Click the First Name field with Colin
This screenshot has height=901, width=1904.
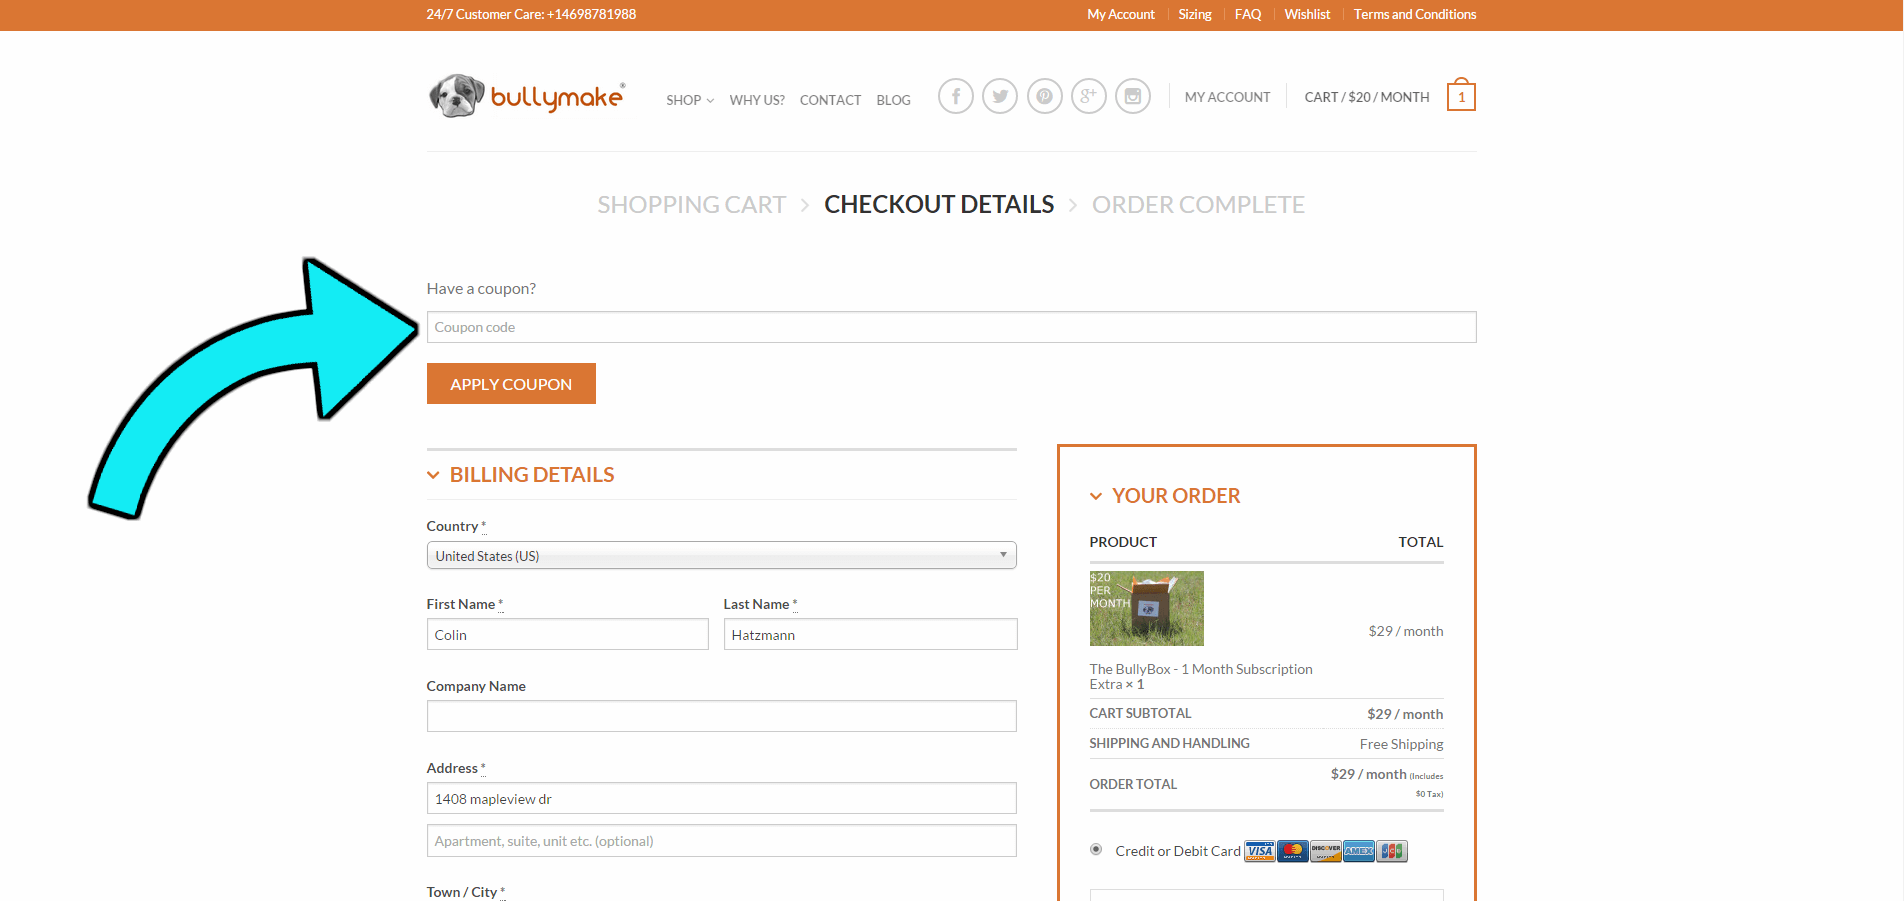[x=567, y=634]
